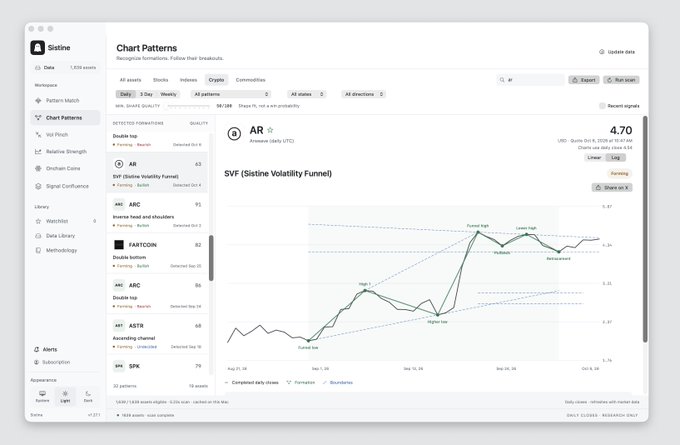Open Data Library sidebar icon

click(38, 236)
